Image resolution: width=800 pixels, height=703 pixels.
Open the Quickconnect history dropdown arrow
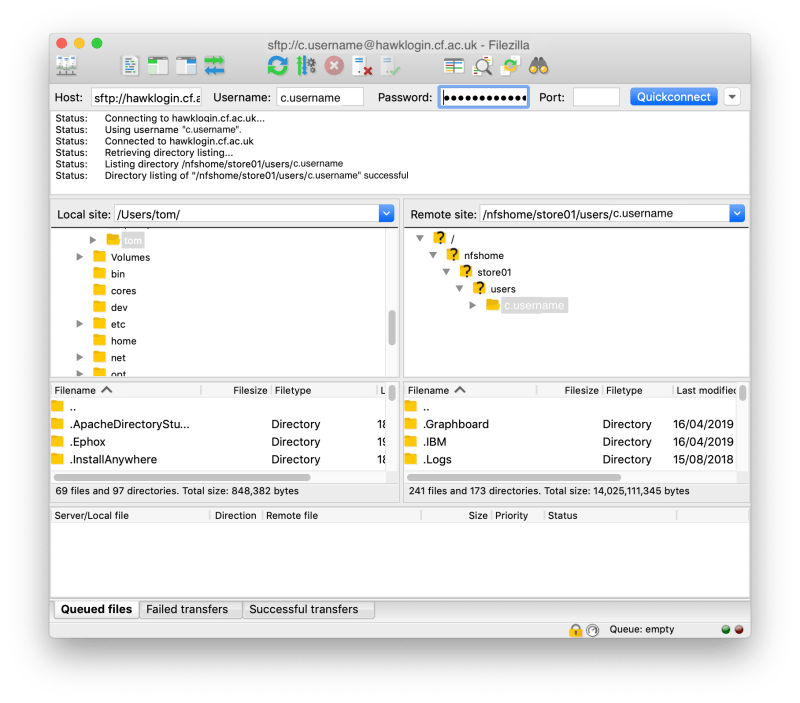tap(732, 97)
